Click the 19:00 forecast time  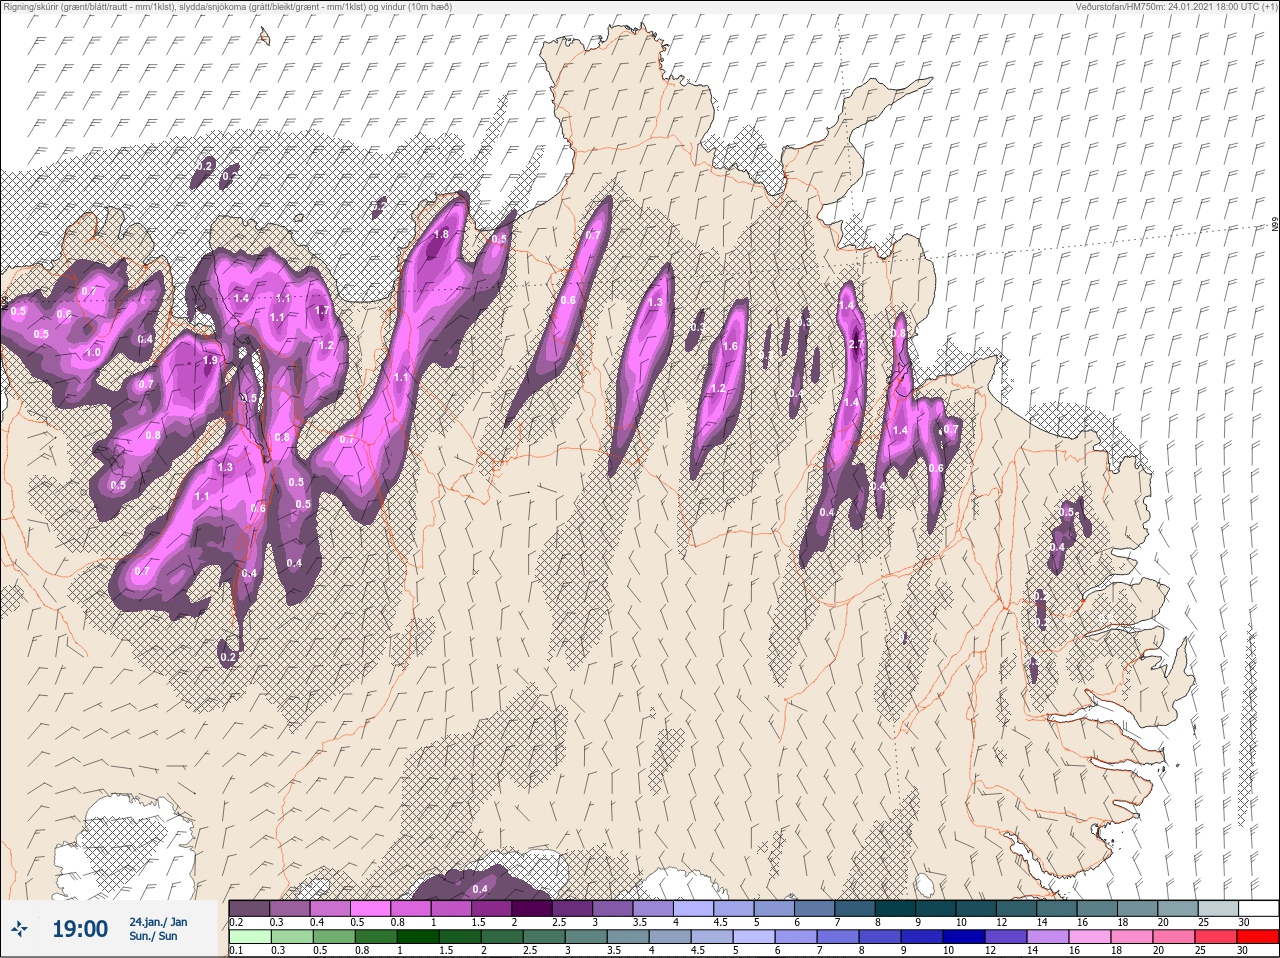(x=80, y=929)
